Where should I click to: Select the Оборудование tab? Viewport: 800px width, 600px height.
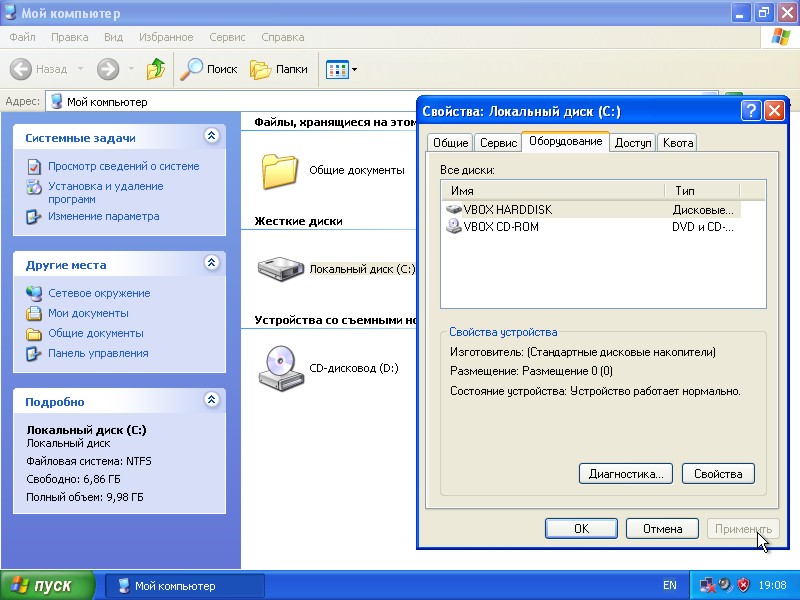565,141
